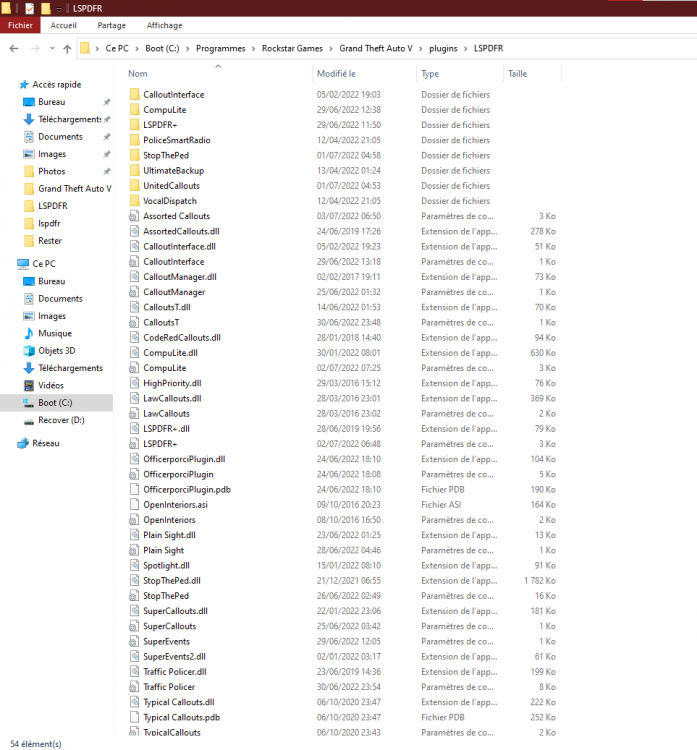This screenshot has height=750, width=697.
Task: Go up one folder level arrow
Action: (67, 48)
